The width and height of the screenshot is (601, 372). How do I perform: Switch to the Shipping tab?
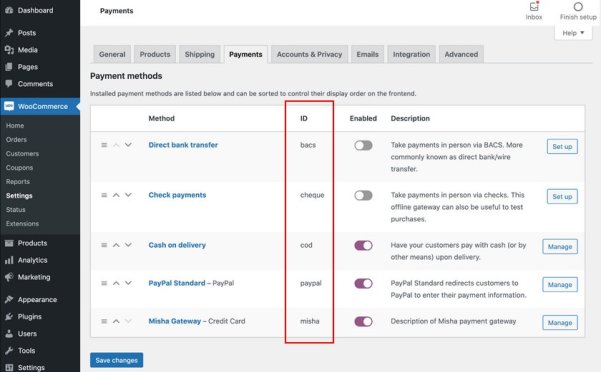(x=200, y=54)
